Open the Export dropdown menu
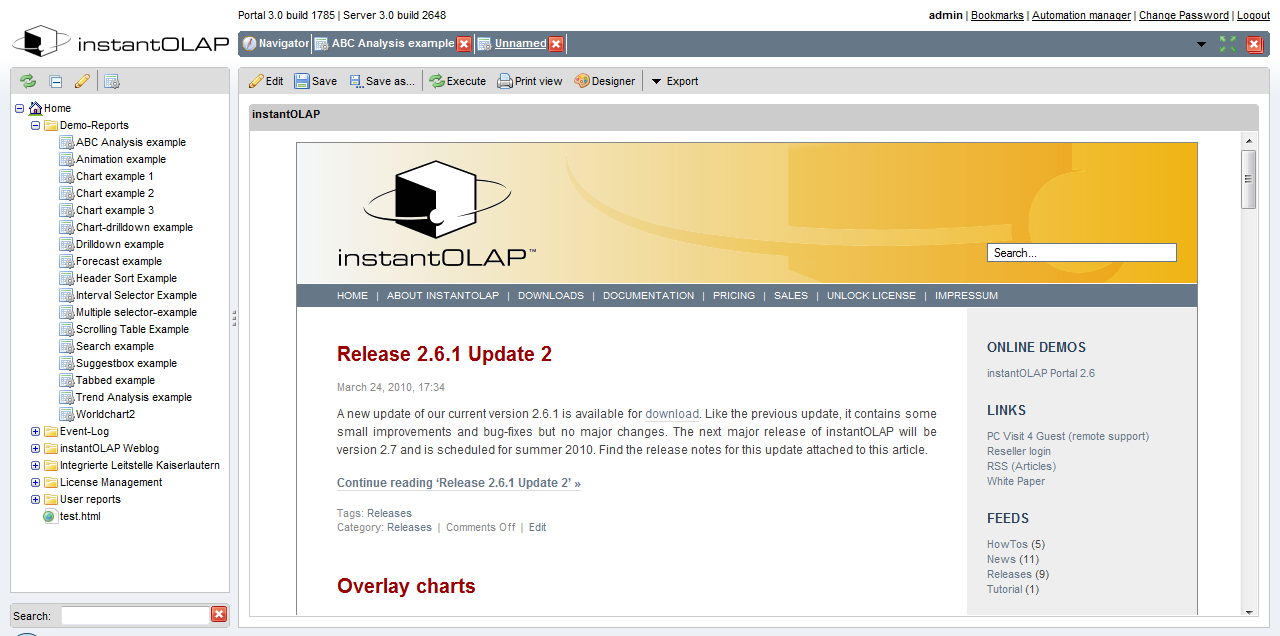The width and height of the screenshot is (1280, 636). 675,81
